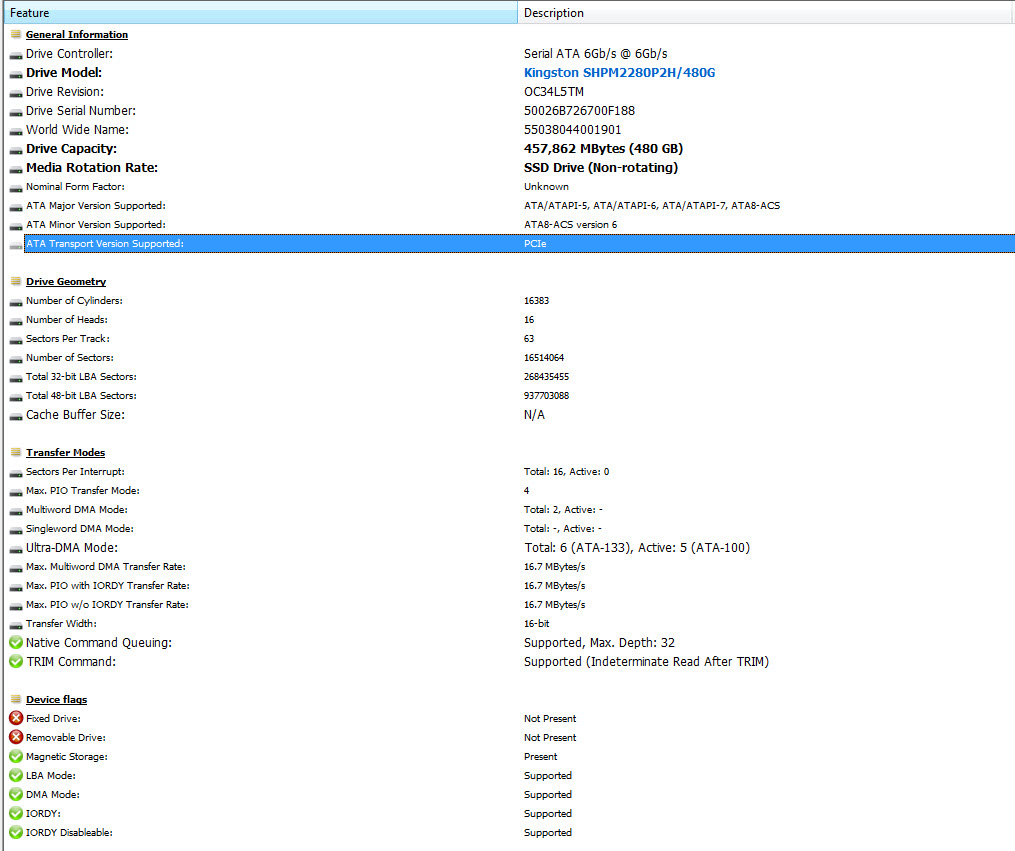Select the Max. Multiword DMA Transfer Rate label
Image resolution: width=1015 pixels, height=851 pixels.
[106, 566]
